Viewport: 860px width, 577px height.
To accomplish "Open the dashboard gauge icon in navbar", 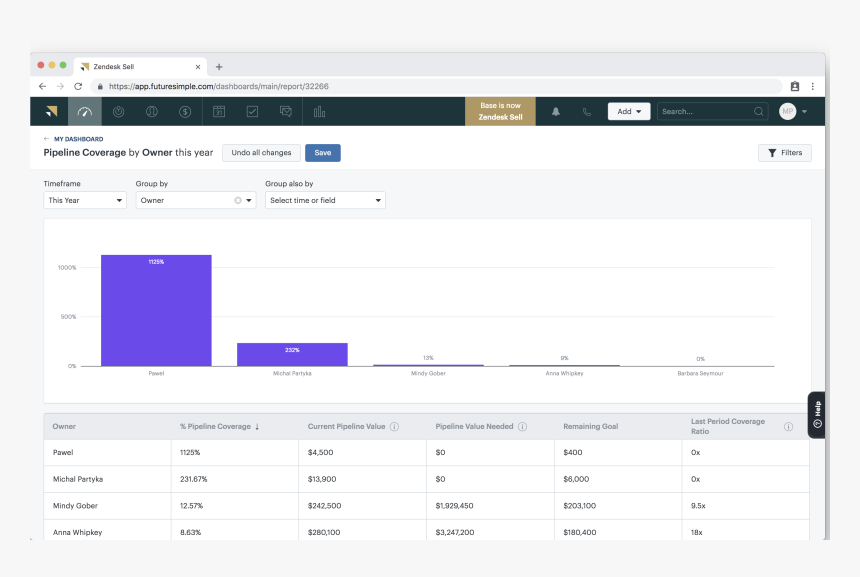I will click(x=85, y=112).
